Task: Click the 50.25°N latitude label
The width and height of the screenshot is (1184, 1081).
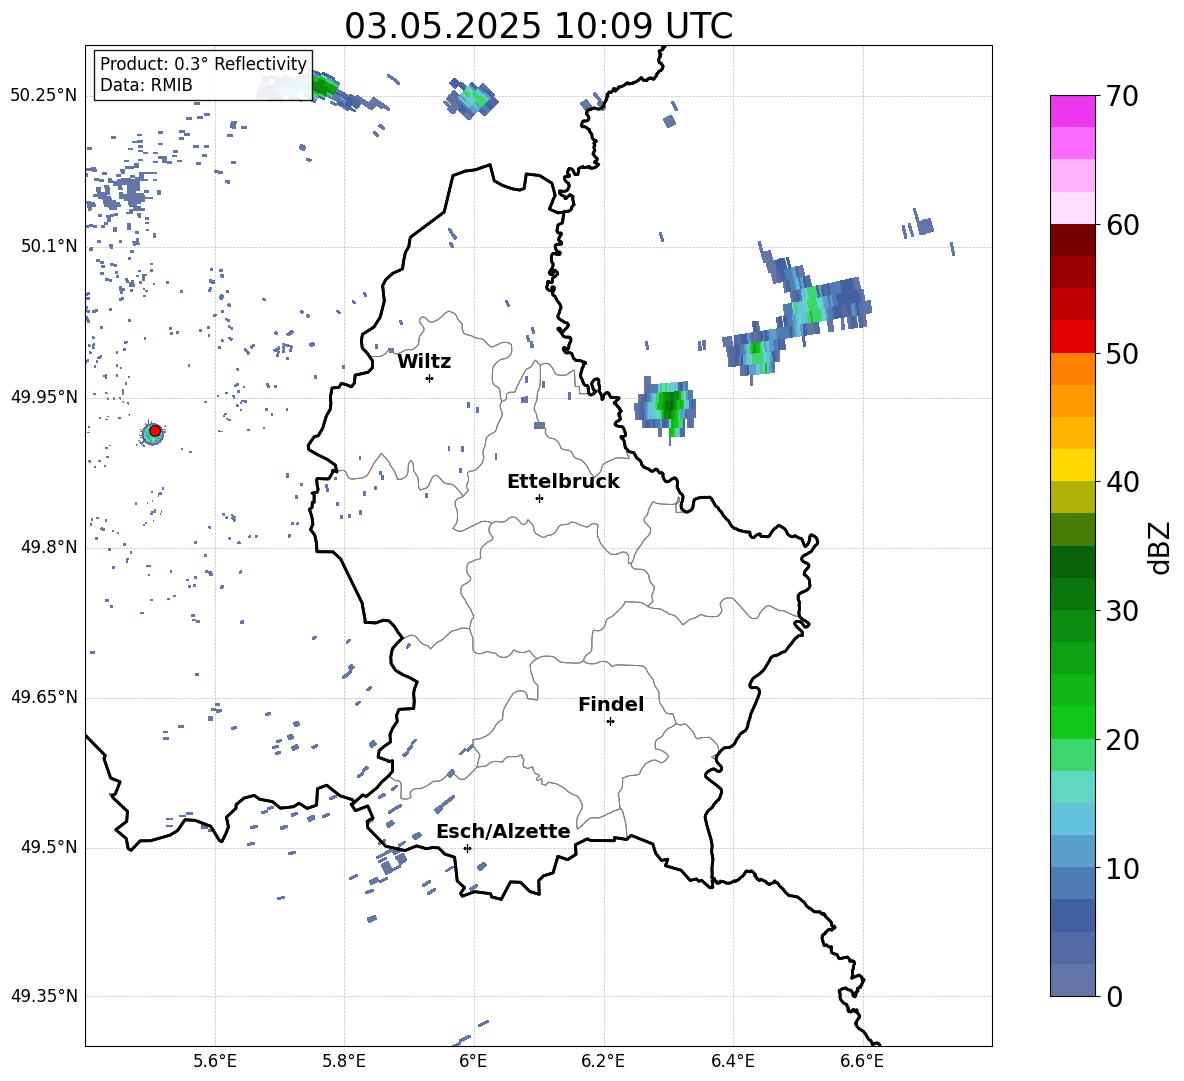Action: (x=44, y=96)
